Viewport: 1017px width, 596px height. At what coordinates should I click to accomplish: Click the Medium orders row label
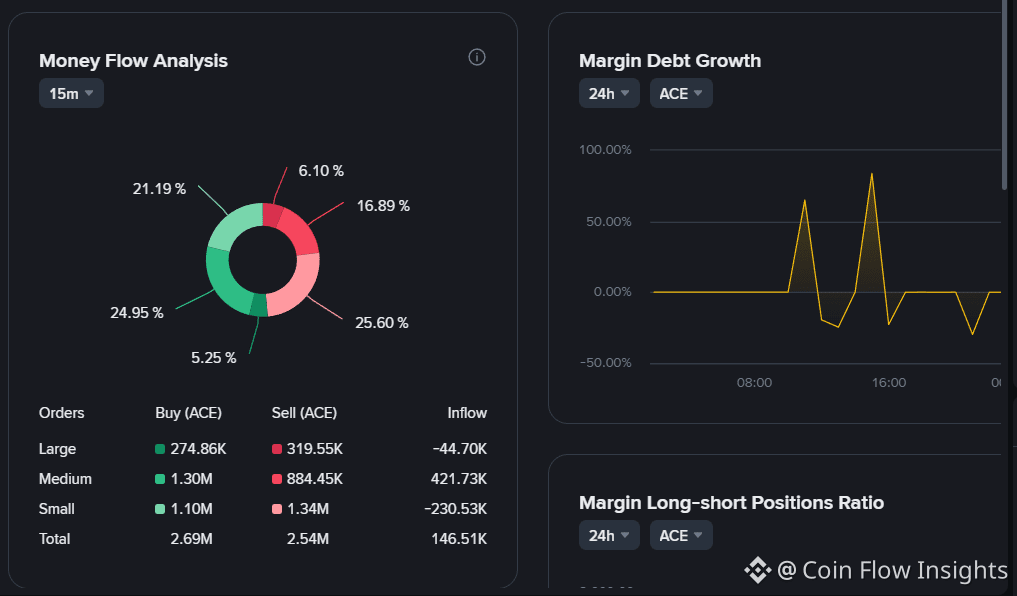(66, 479)
